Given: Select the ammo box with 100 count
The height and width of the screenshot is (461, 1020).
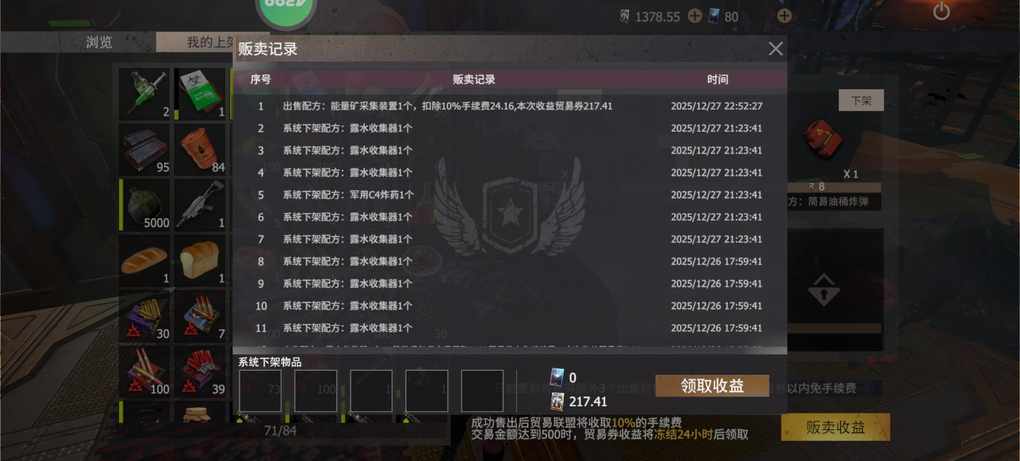Looking at the screenshot, I should (x=145, y=371).
